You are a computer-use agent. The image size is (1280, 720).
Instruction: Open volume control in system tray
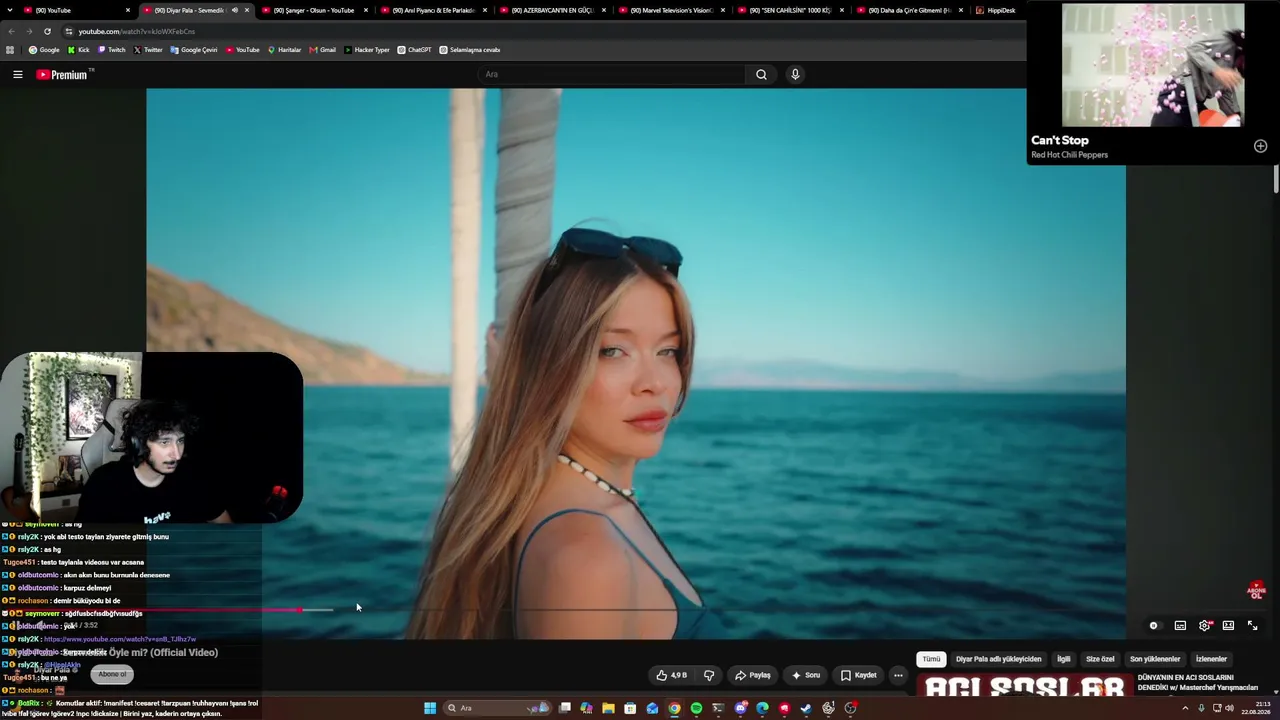click(1229, 708)
